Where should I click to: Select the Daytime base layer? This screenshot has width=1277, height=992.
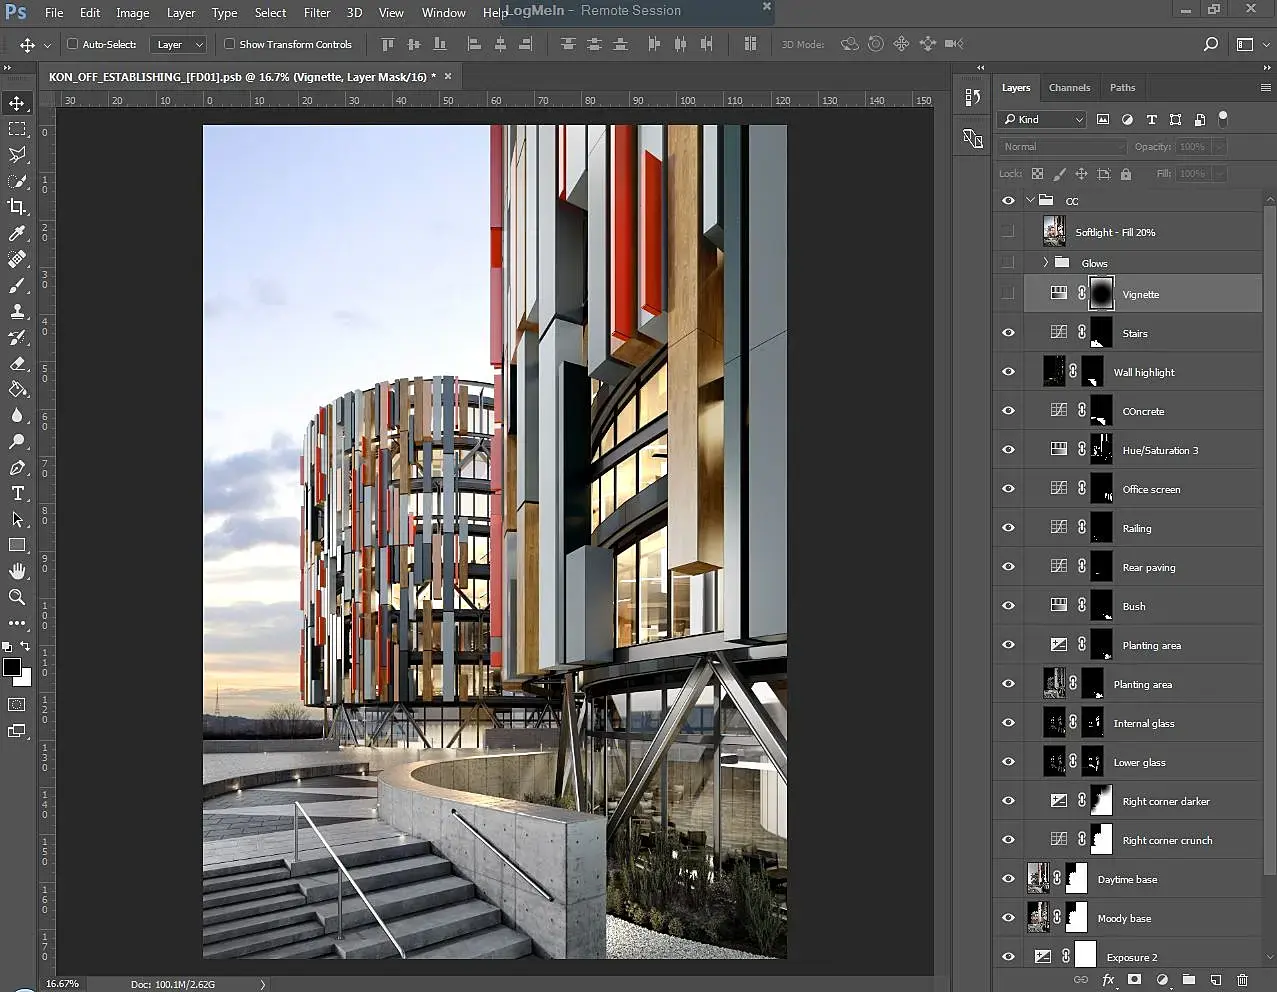(x=1127, y=879)
